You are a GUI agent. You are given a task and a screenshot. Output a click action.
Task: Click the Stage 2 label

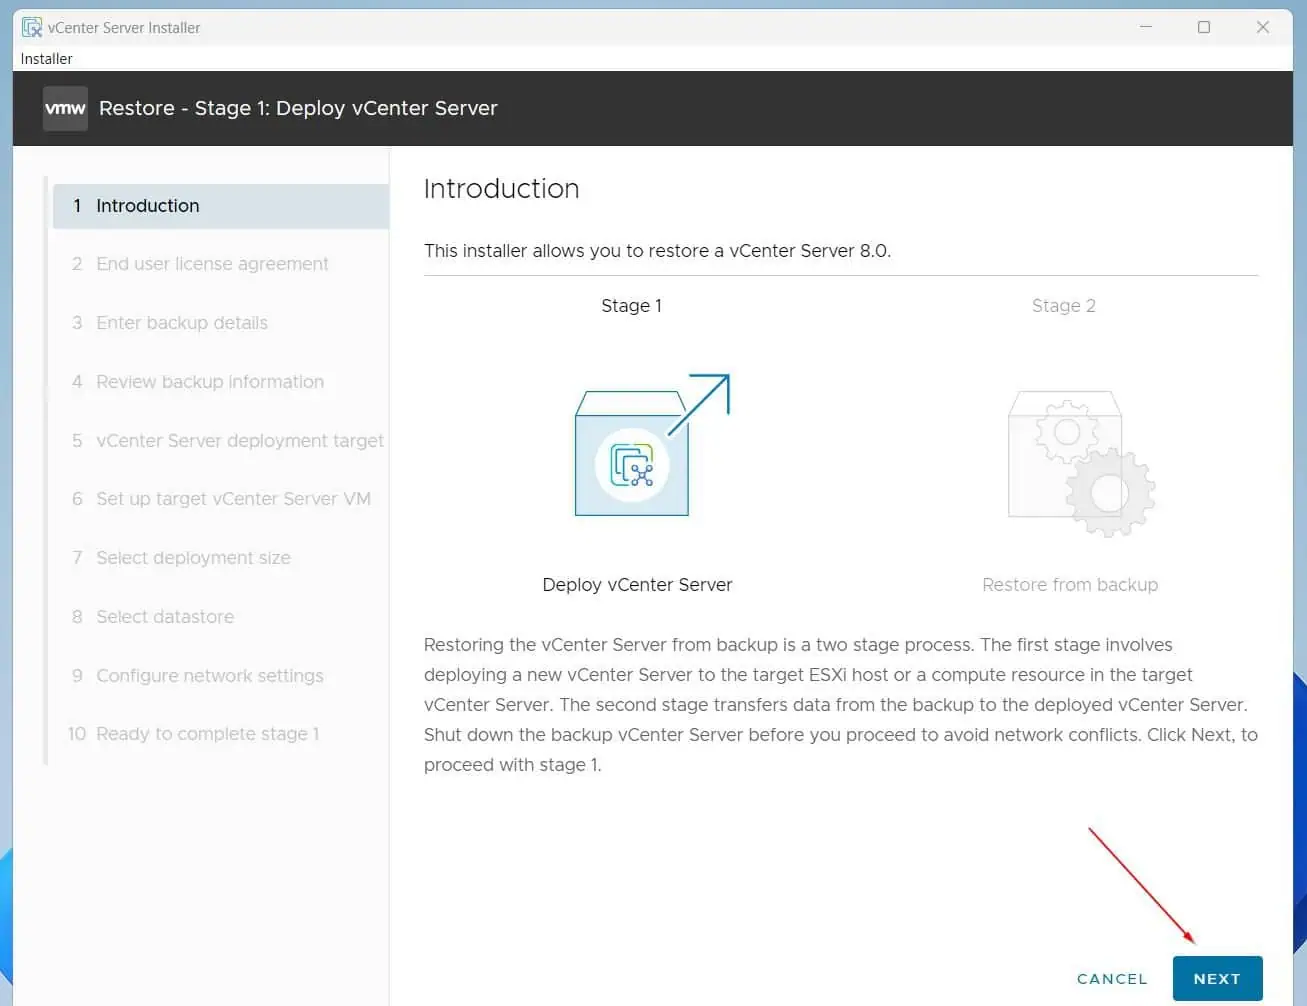coord(1064,306)
